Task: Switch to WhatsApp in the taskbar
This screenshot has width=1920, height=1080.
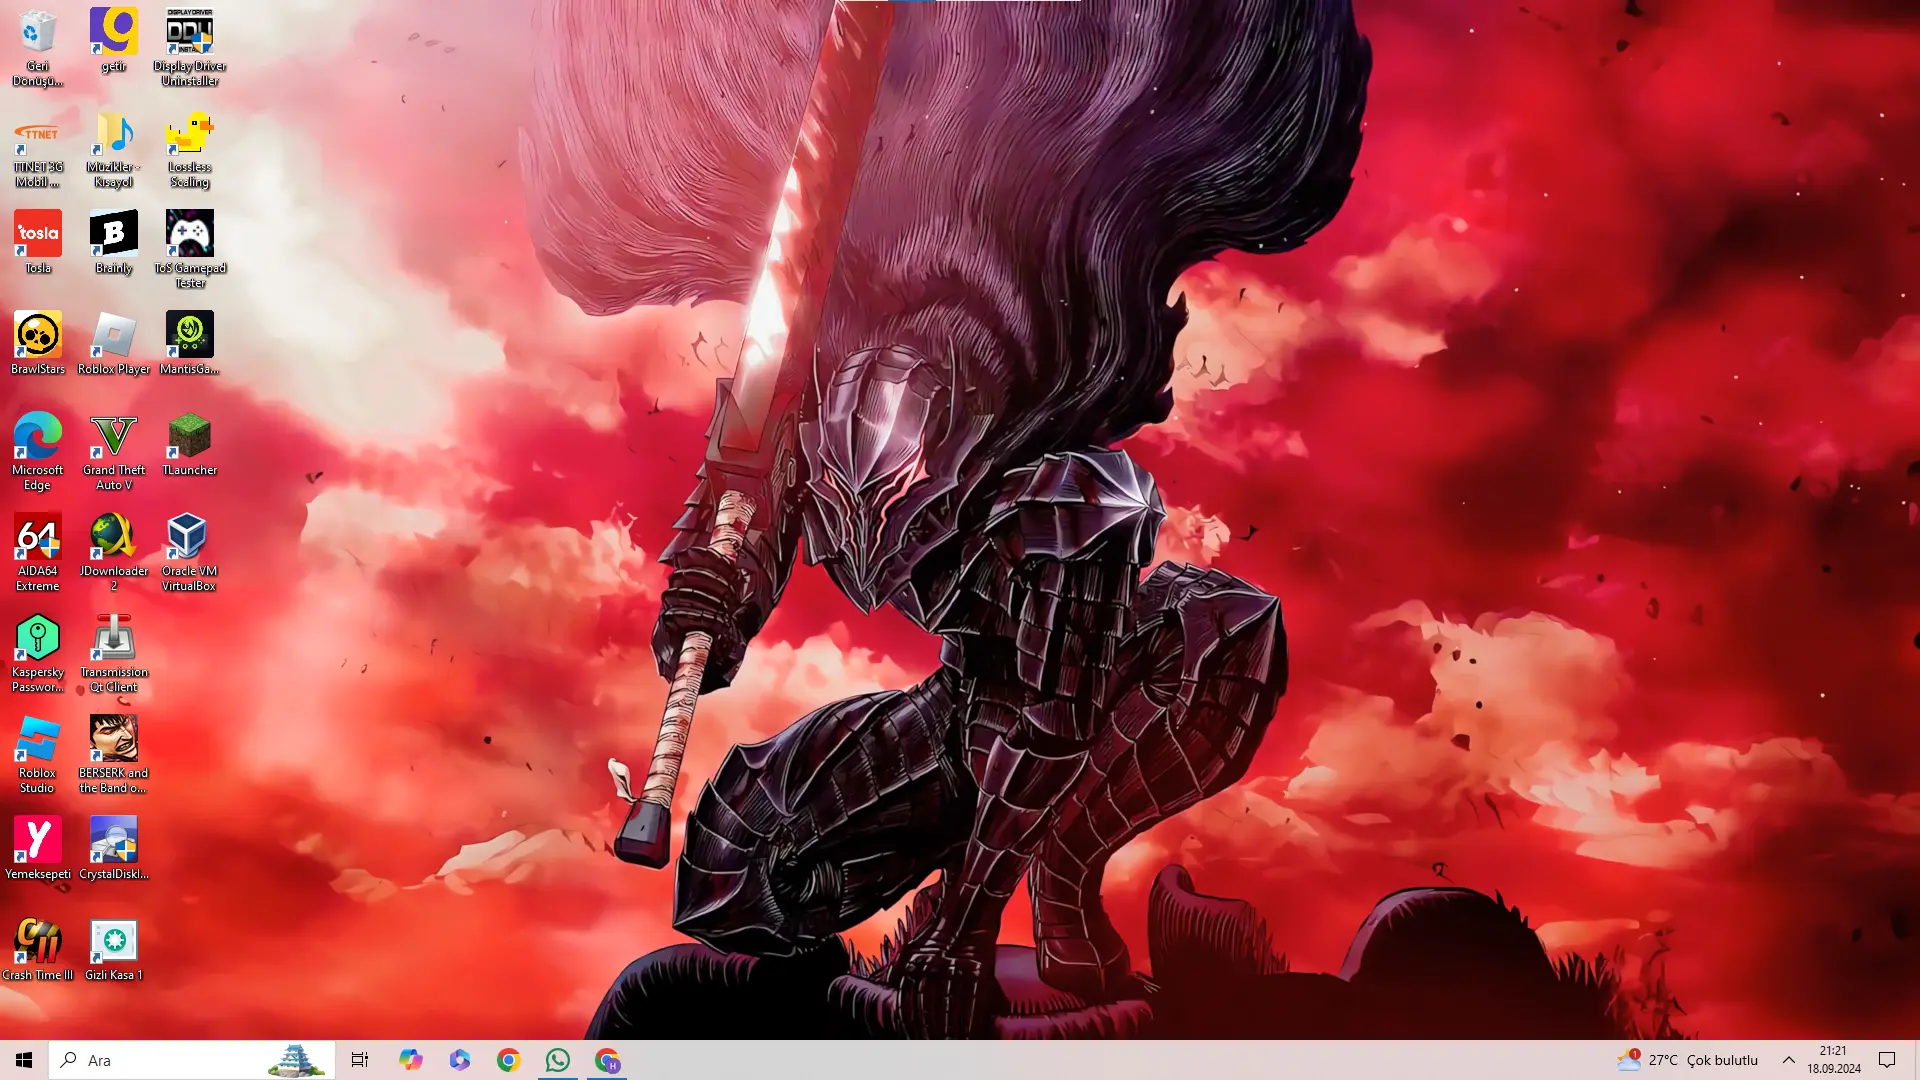Action: click(x=558, y=1060)
